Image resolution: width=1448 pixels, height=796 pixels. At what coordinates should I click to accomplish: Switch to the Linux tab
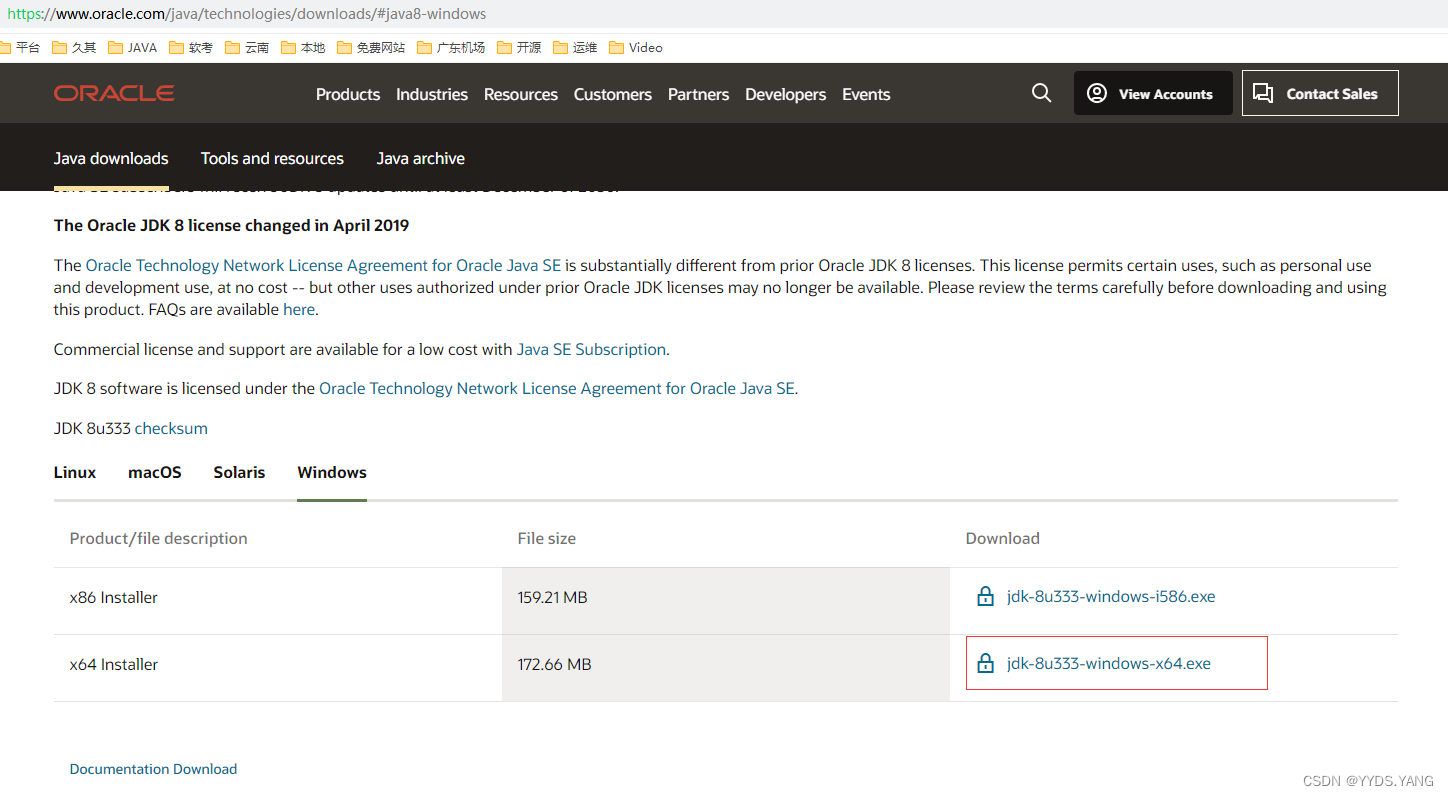click(75, 472)
